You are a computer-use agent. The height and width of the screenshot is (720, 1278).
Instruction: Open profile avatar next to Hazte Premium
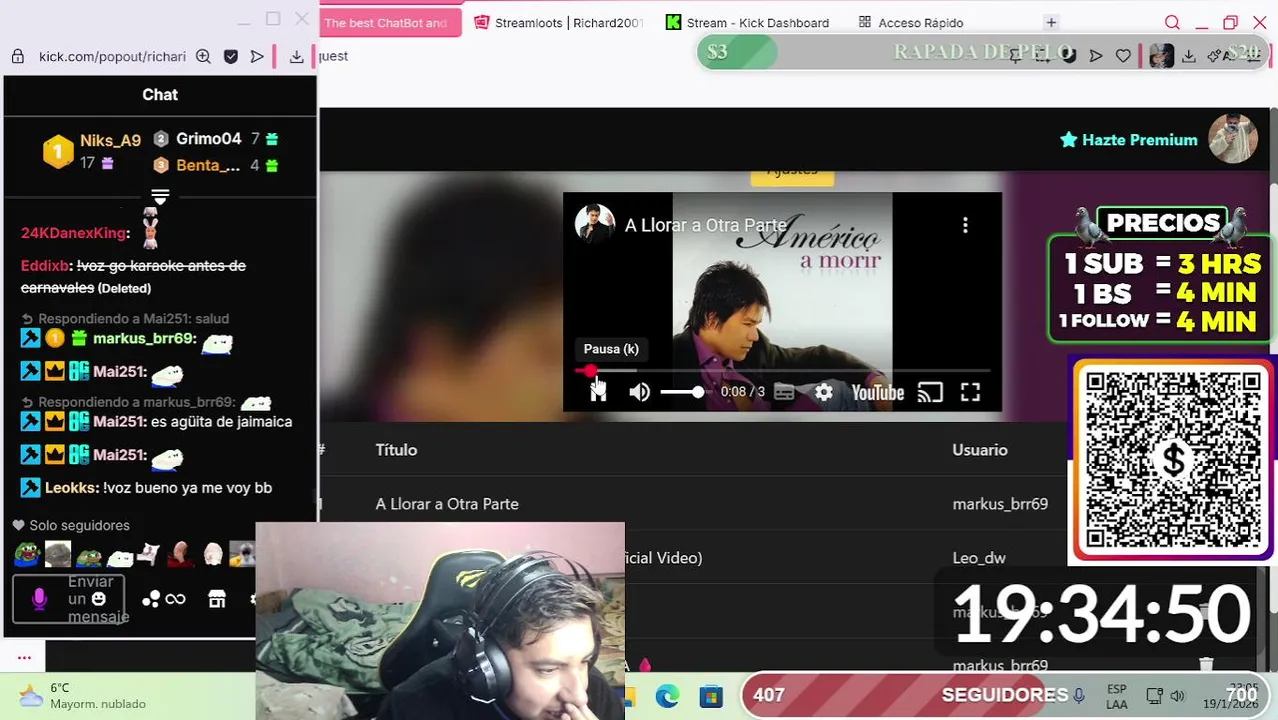(1232, 139)
